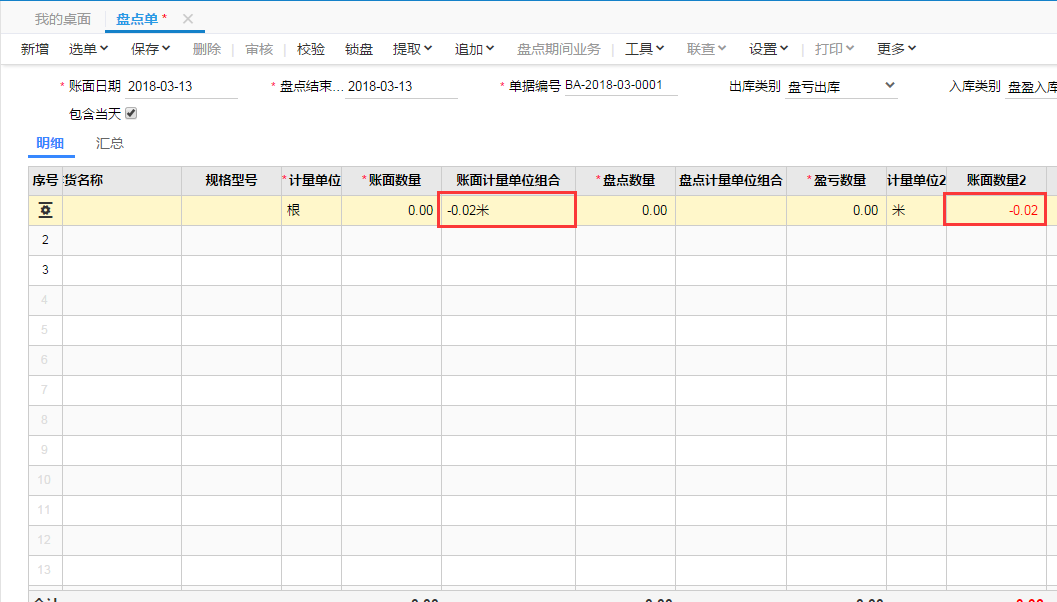The width and height of the screenshot is (1057, 602).
Task: Click the 审核 button
Action: click(260, 49)
